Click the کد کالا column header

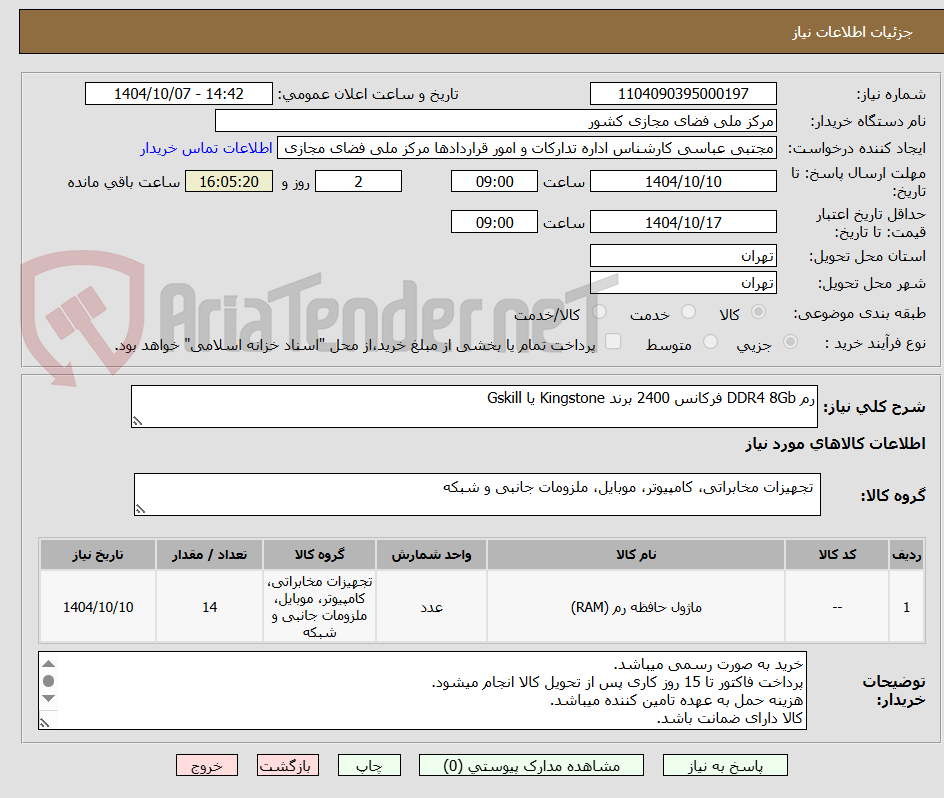[837, 555]
